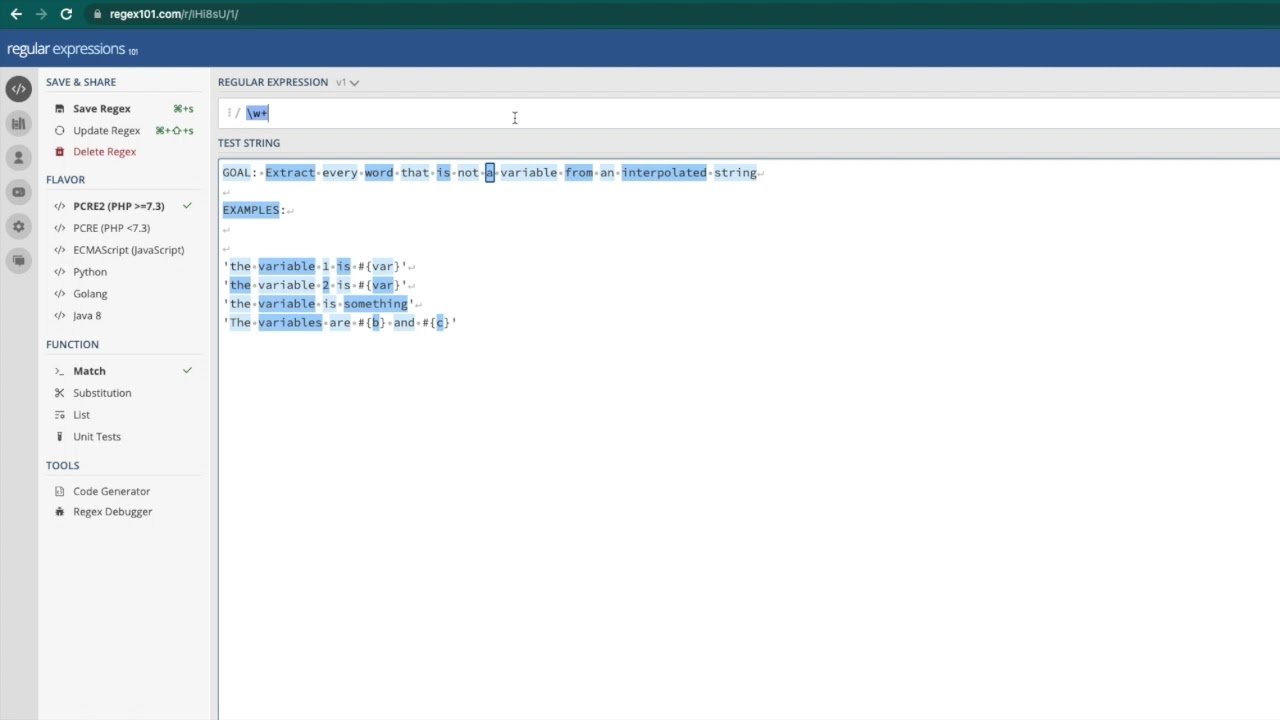Click the Code Generator file icon

coord(60,491)
